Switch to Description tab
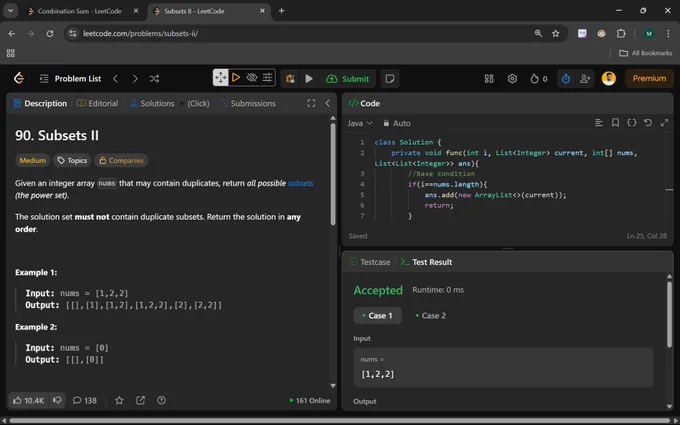 coord(40,103)
